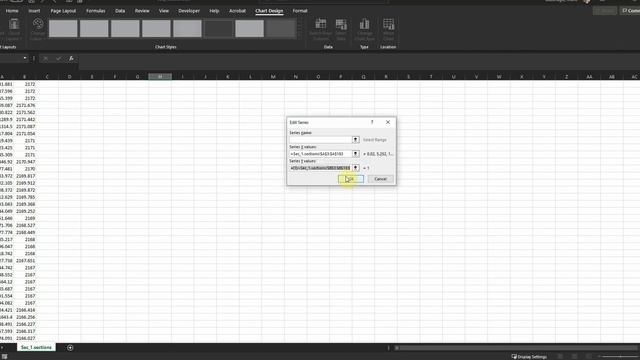Open the View ribbon tab
Screen dimensions: 640x360
point(164,11)
